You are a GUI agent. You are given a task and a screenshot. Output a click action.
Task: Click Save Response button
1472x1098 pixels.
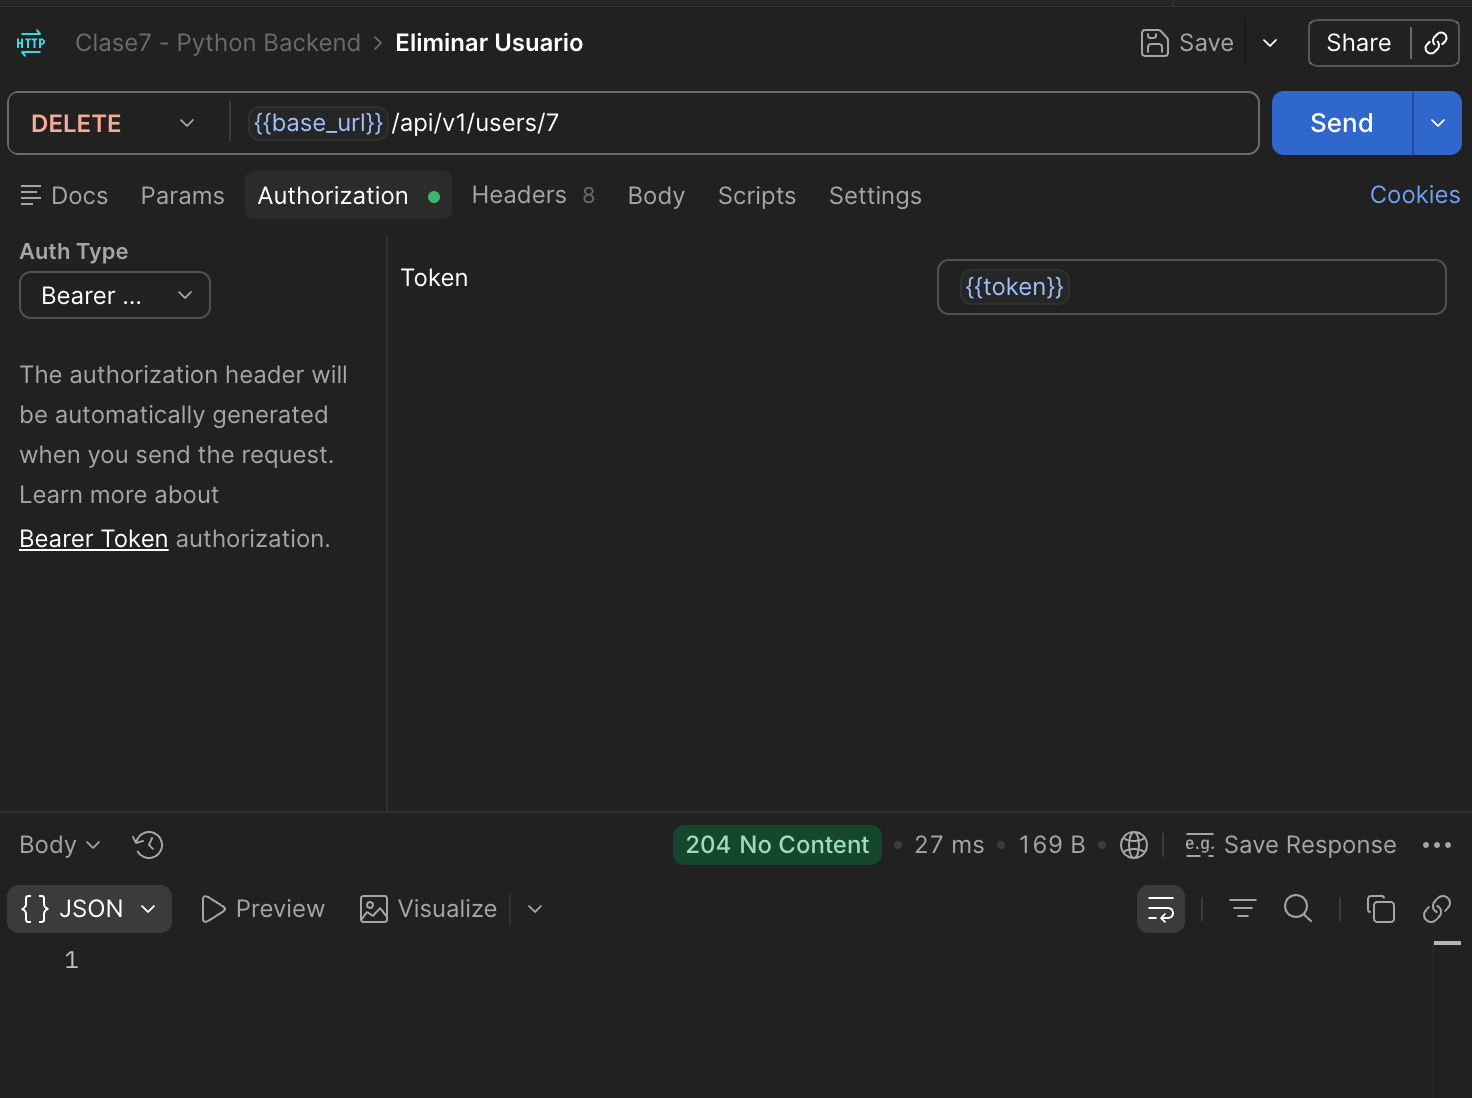click(1290, 845)
